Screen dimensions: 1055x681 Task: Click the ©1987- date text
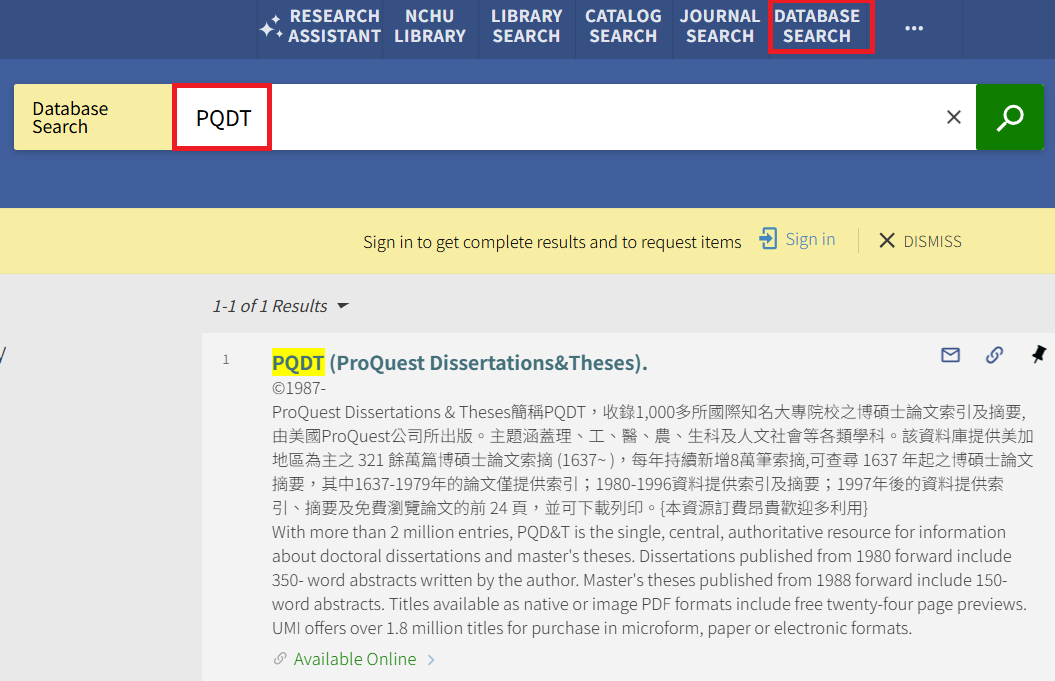coord(299,388)
